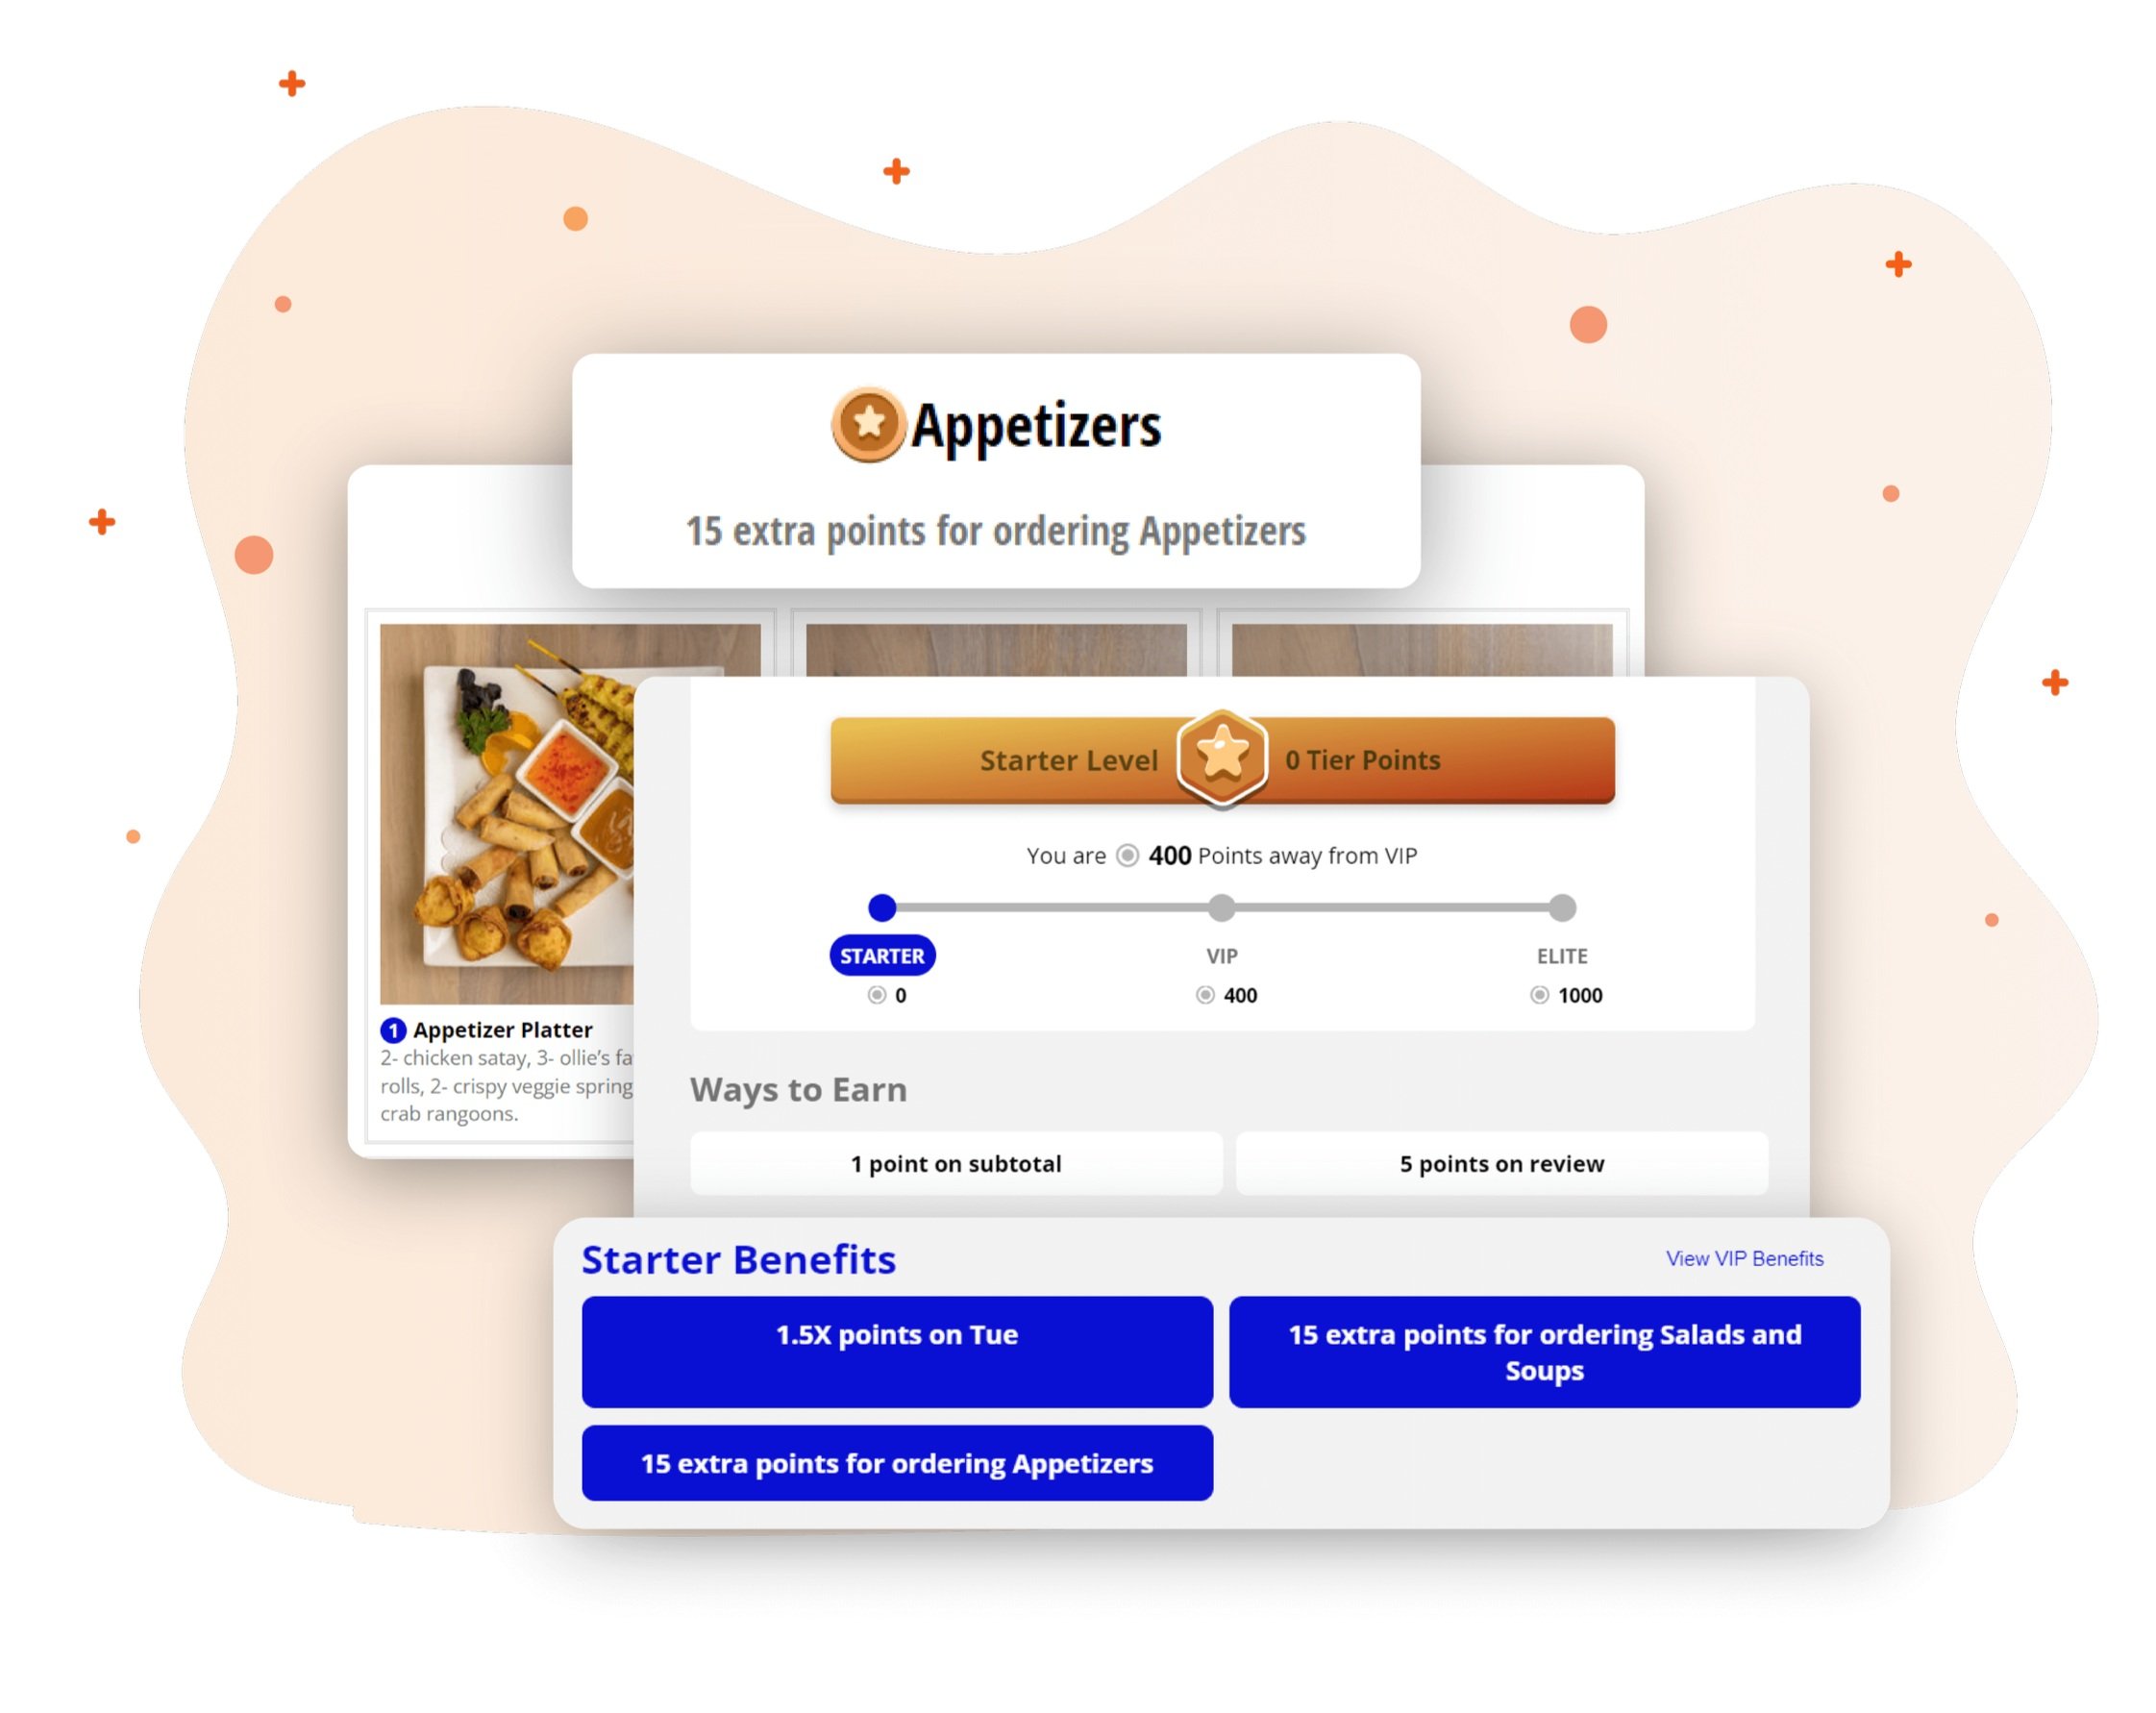Click blue 15 extra points for Appetizers button
Image resolution: width=2156 pixels, height=1713 pixels.
point(897,1463)
